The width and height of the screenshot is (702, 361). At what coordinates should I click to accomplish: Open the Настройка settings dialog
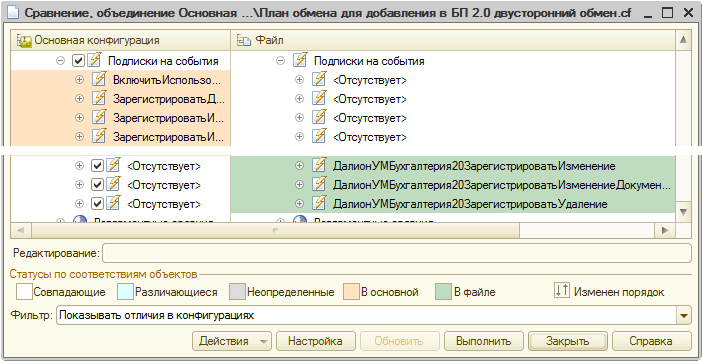tap(315, 341)
